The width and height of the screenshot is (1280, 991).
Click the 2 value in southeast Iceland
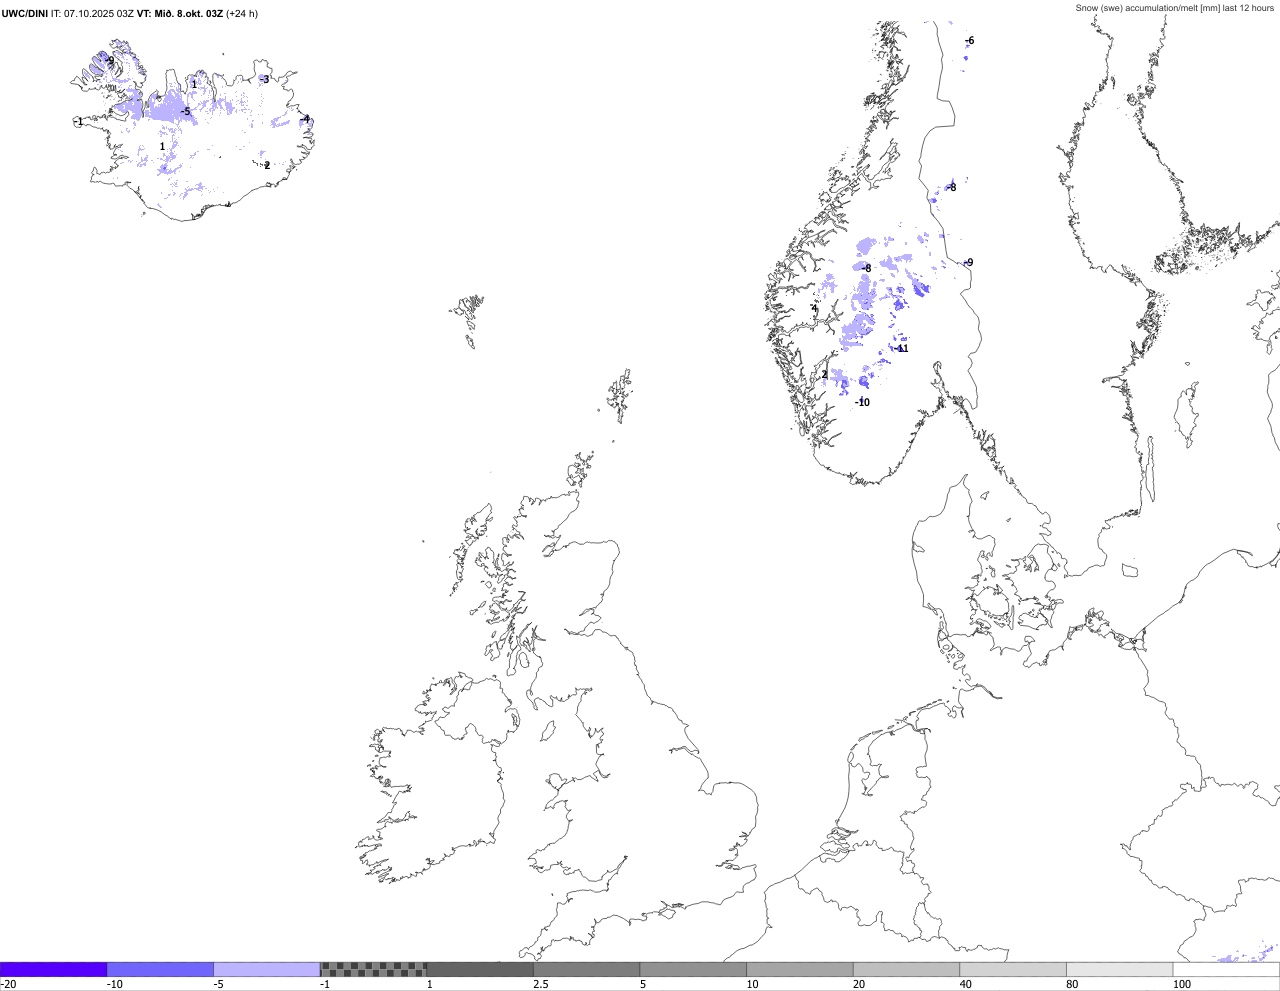(267, 166)
